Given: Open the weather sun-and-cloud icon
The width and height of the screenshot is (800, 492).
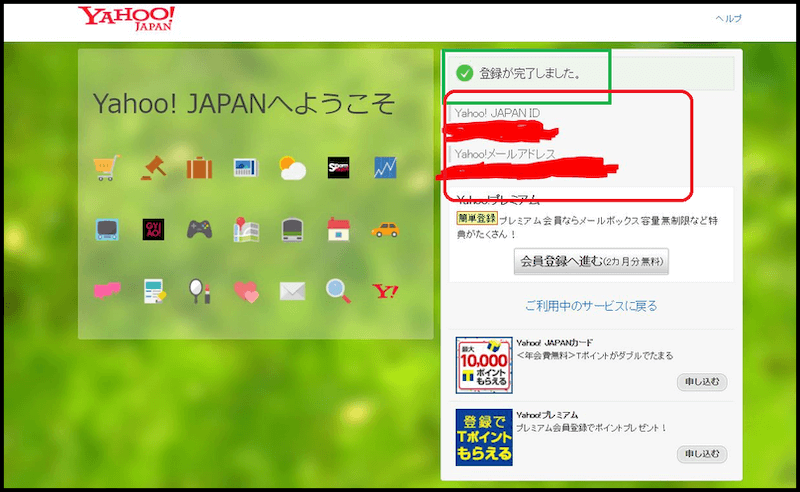Looking at the screenshot, I should point(292,168).
